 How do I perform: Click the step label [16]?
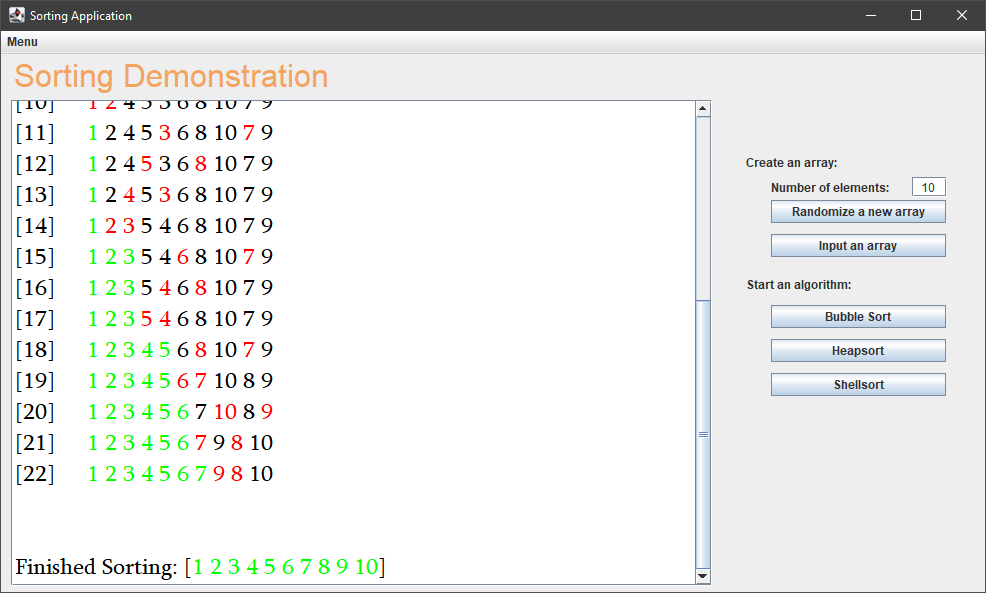pyautogui.click(x=35, y=288)
